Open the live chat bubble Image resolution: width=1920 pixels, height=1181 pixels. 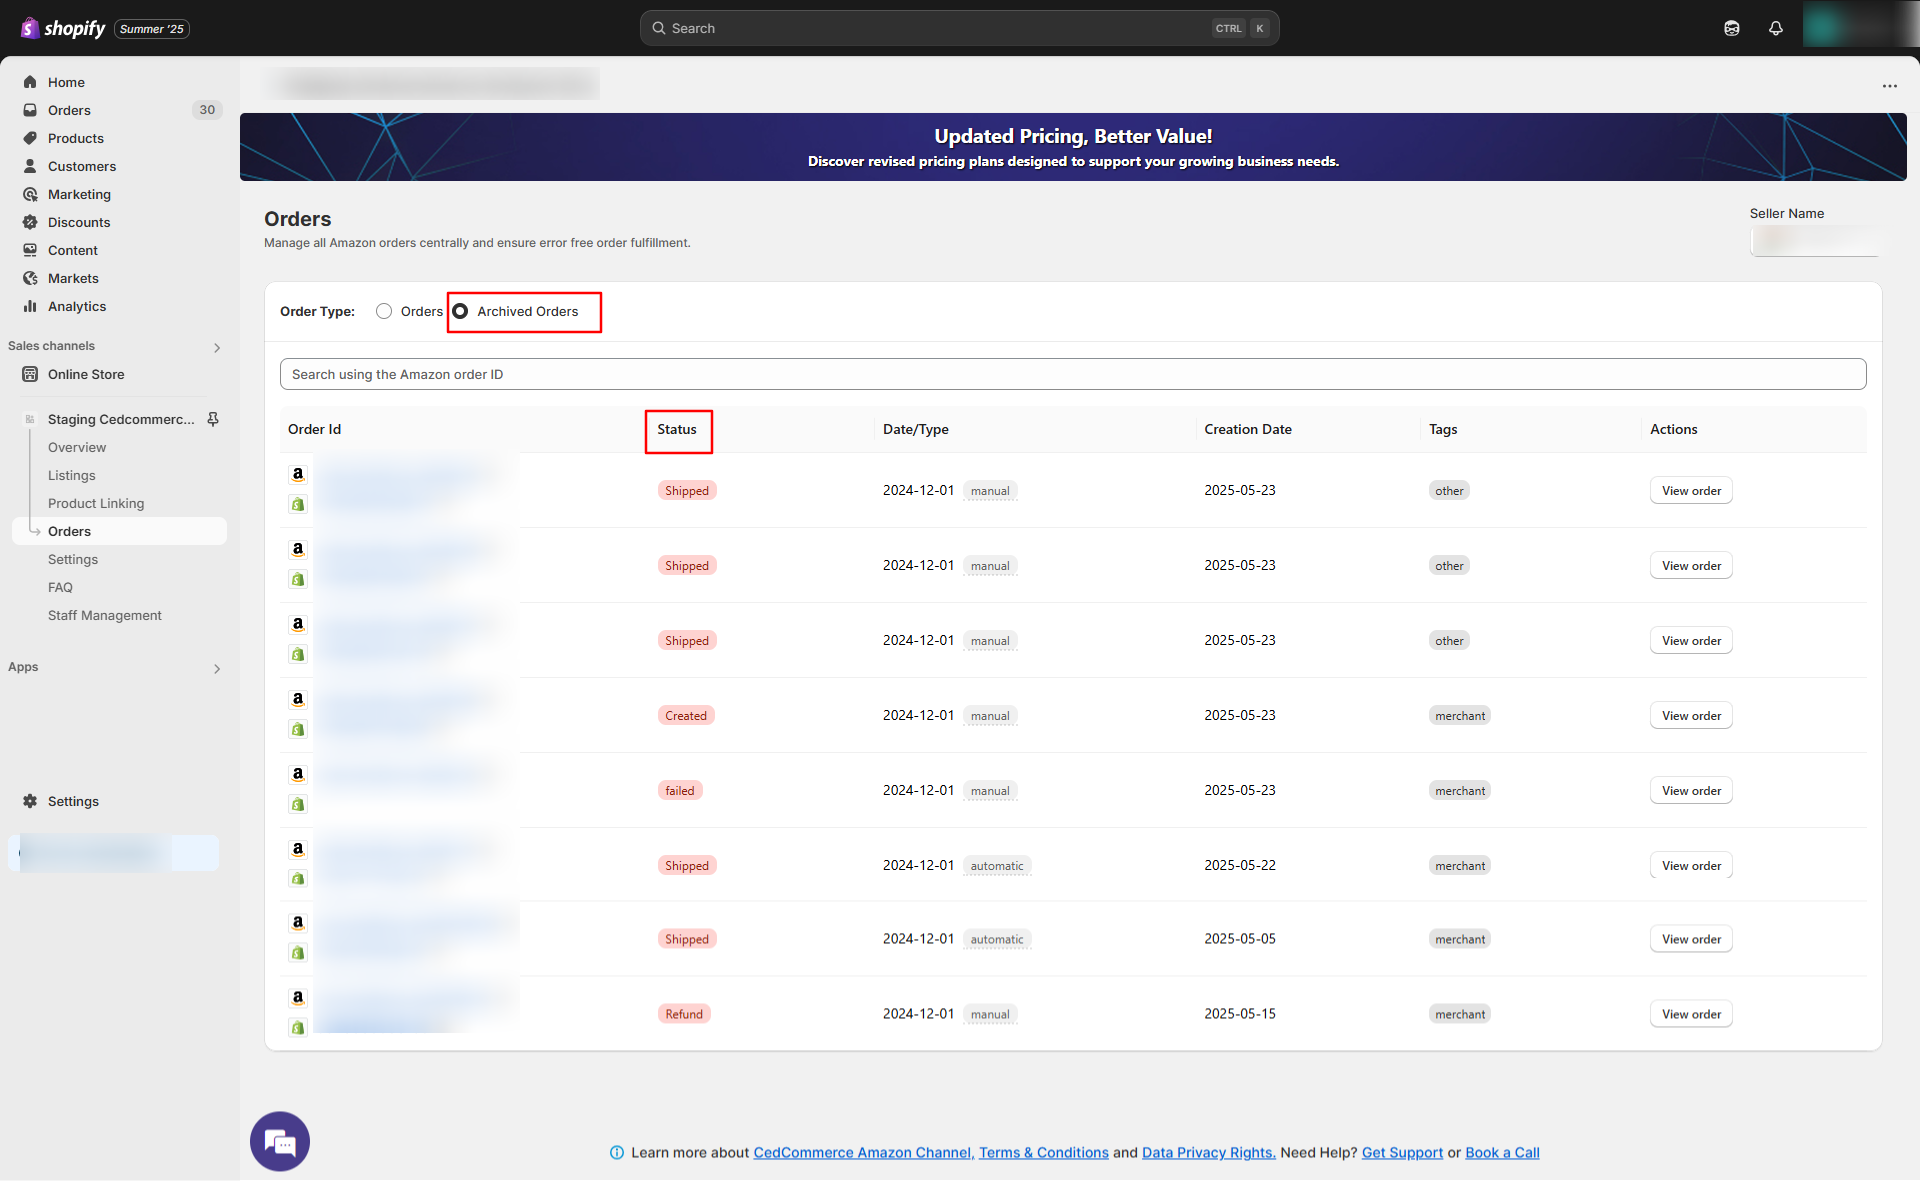[280, 1141]
